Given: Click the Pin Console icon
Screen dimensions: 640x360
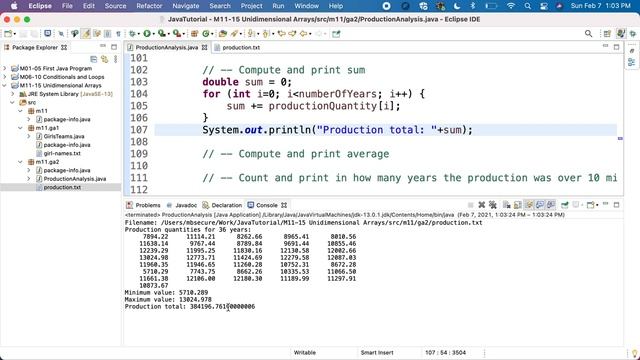Looking at the screenshot, I should pos(564,205).
